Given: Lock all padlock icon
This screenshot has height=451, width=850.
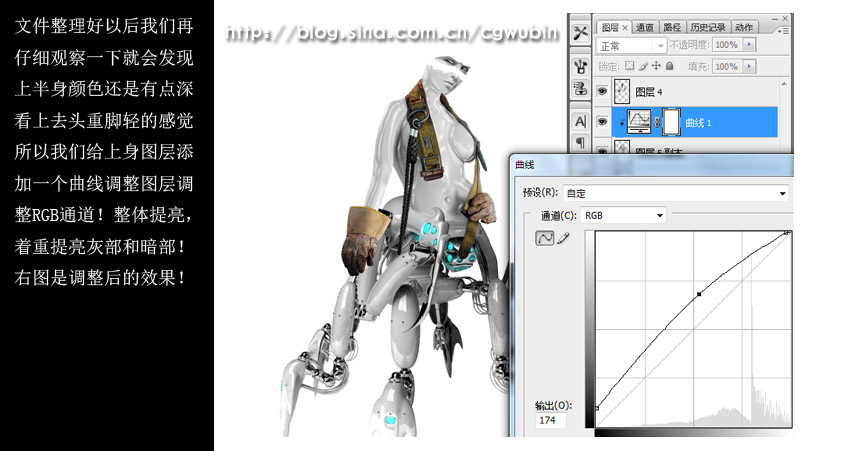Looking at the screenshot, I should (x=669, y=66).
